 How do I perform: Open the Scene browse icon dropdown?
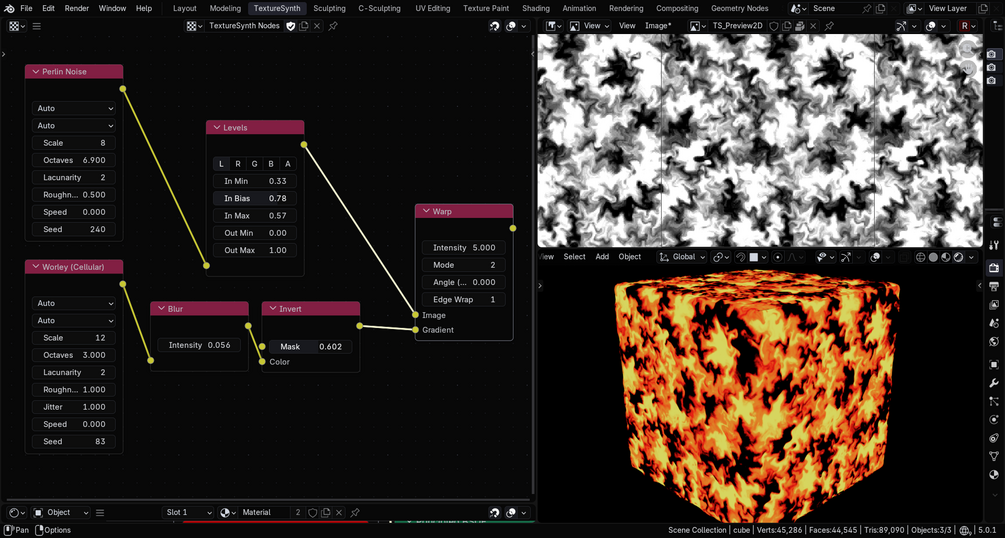(799, 8)
